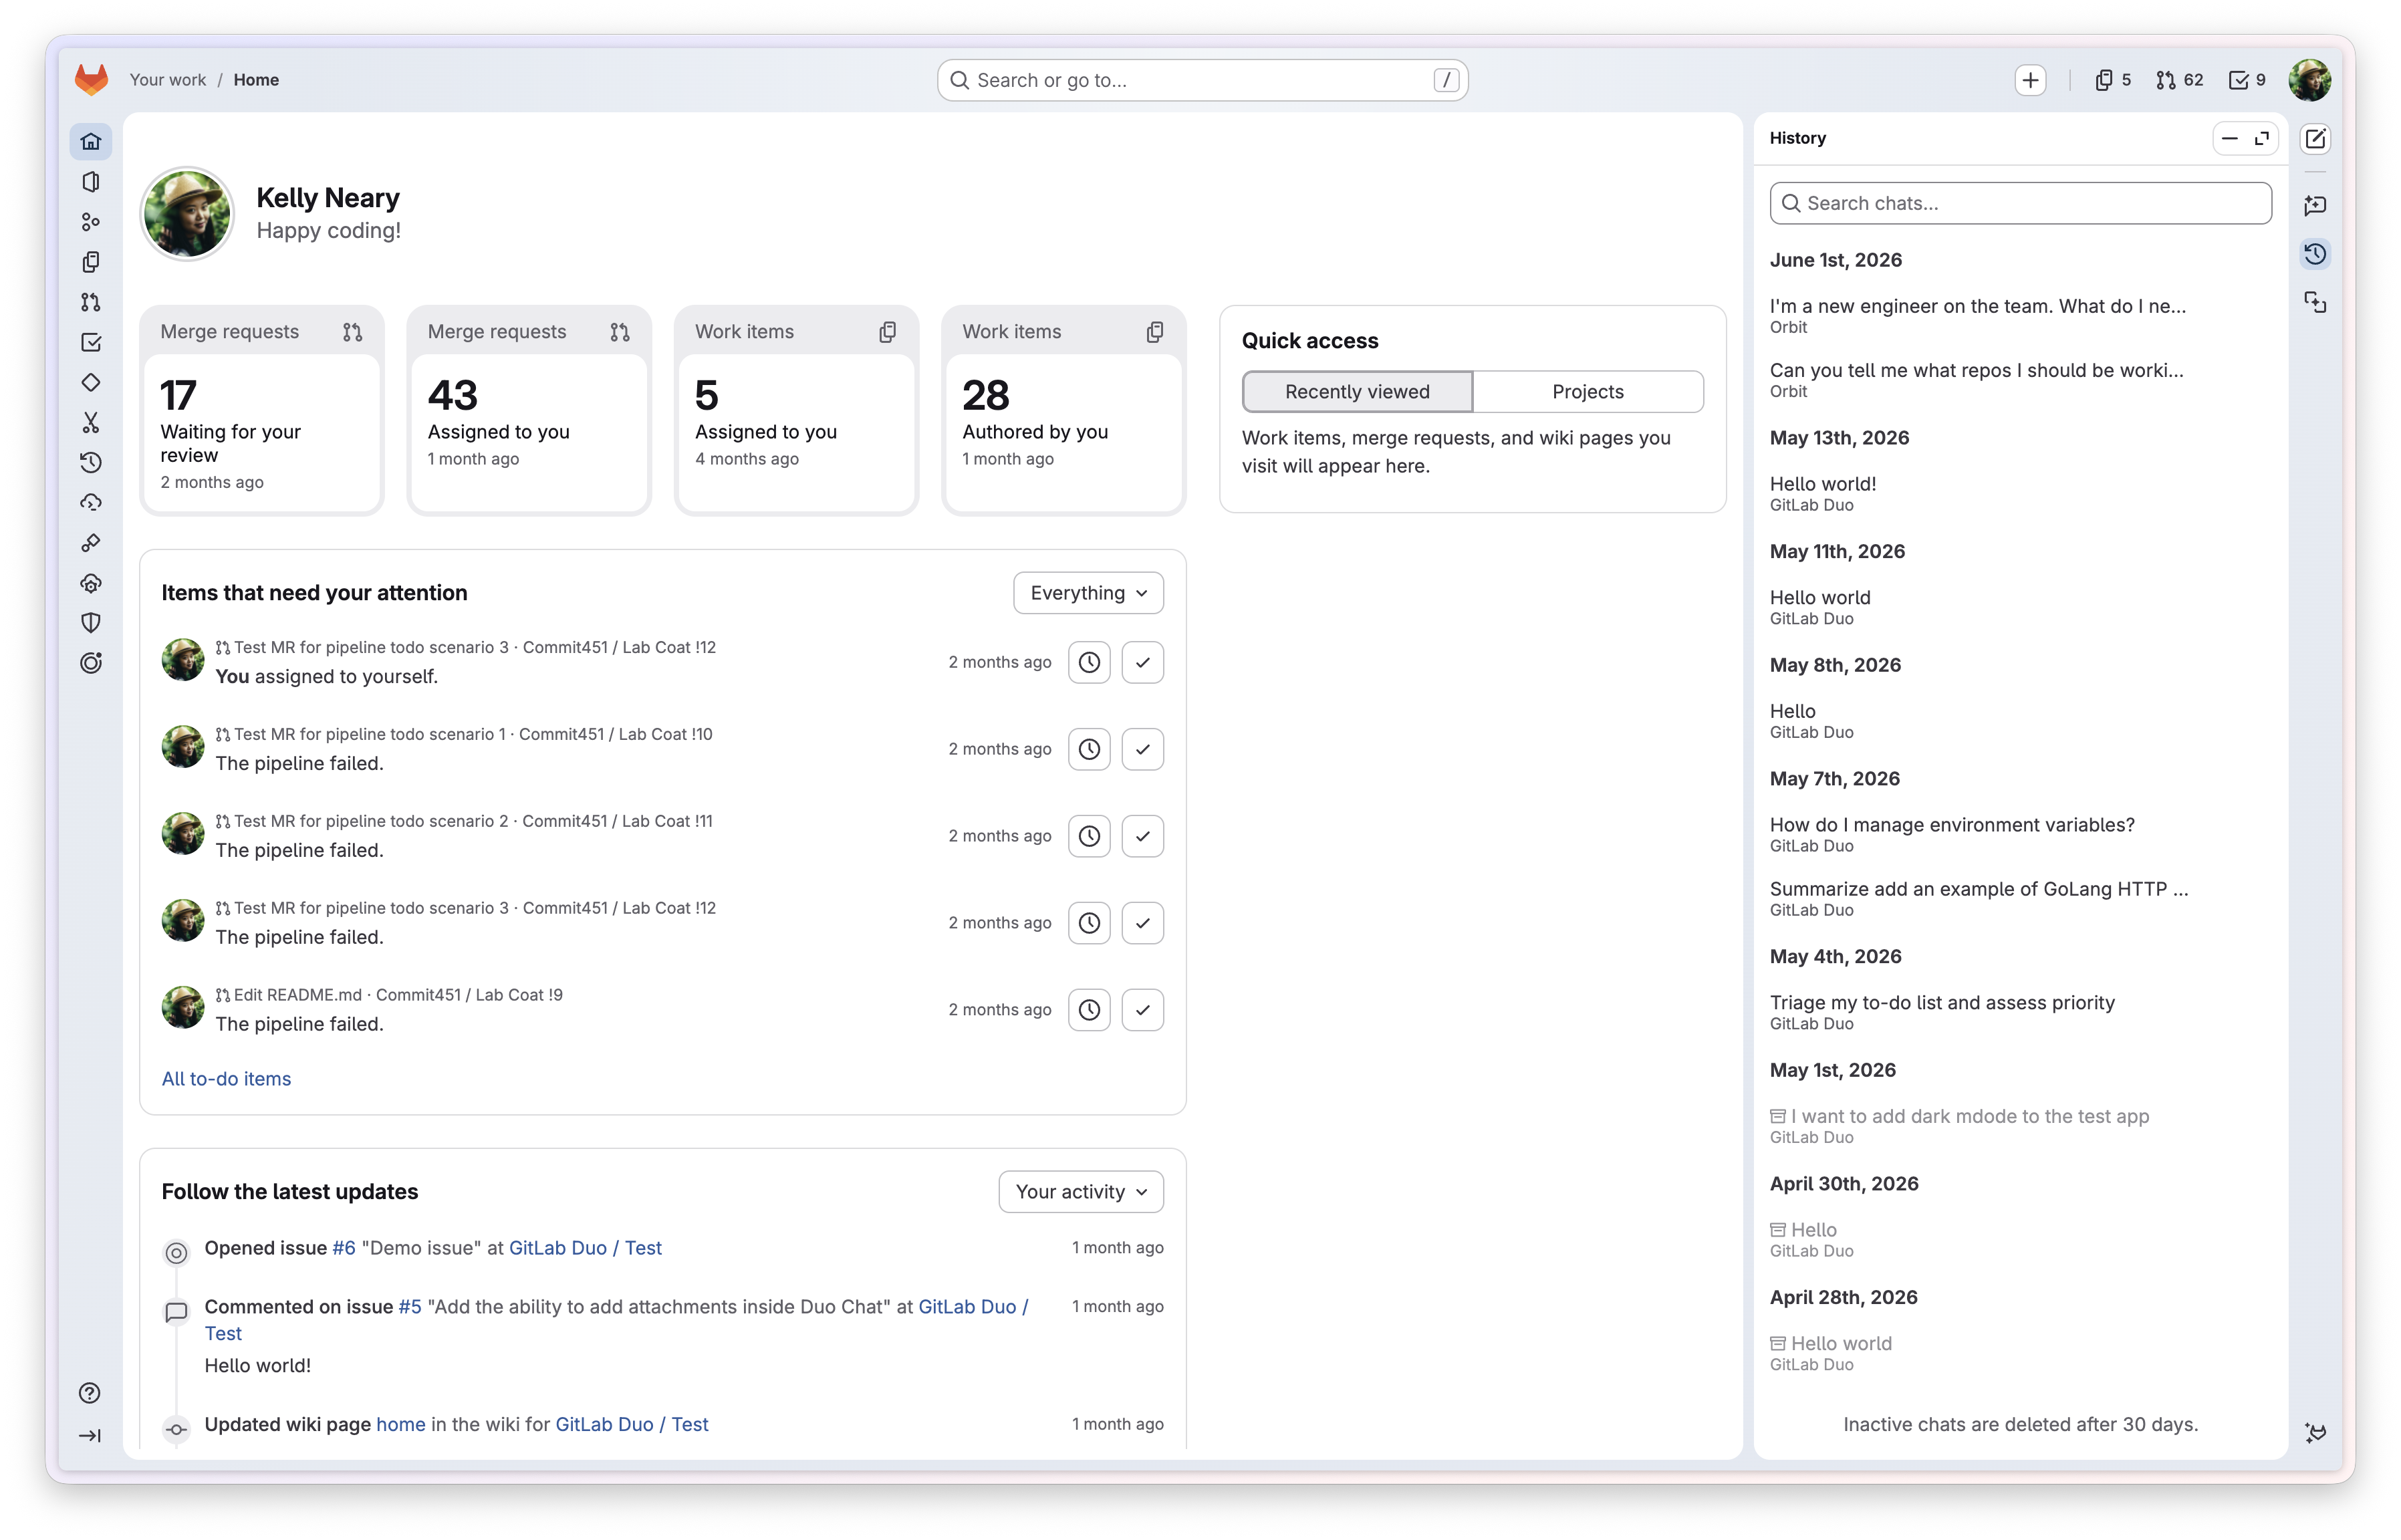Maximize the History chat panel
Screen dimensions: 2401x1540
[x=2261, y=138]
